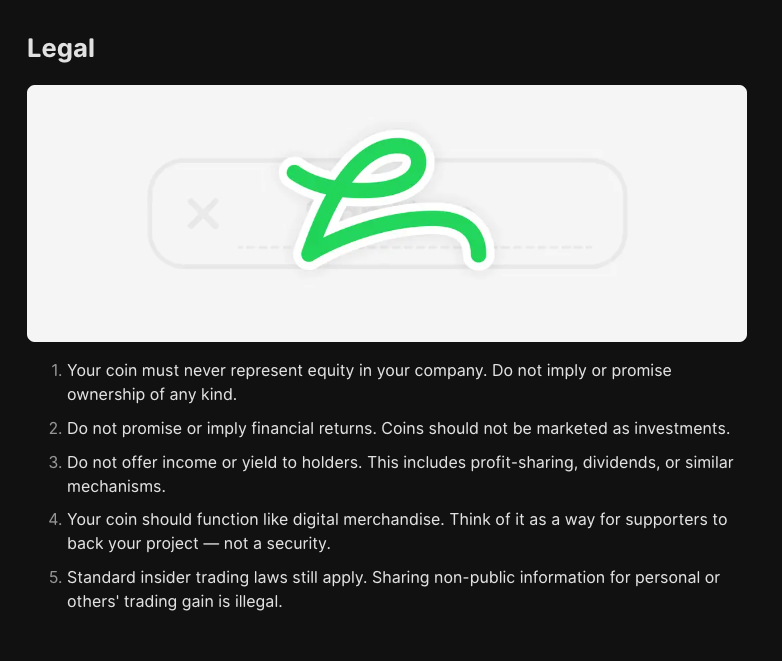Click rule two about financial returns
This screenshot has height=661, width=782.
(x=398, y=429)
